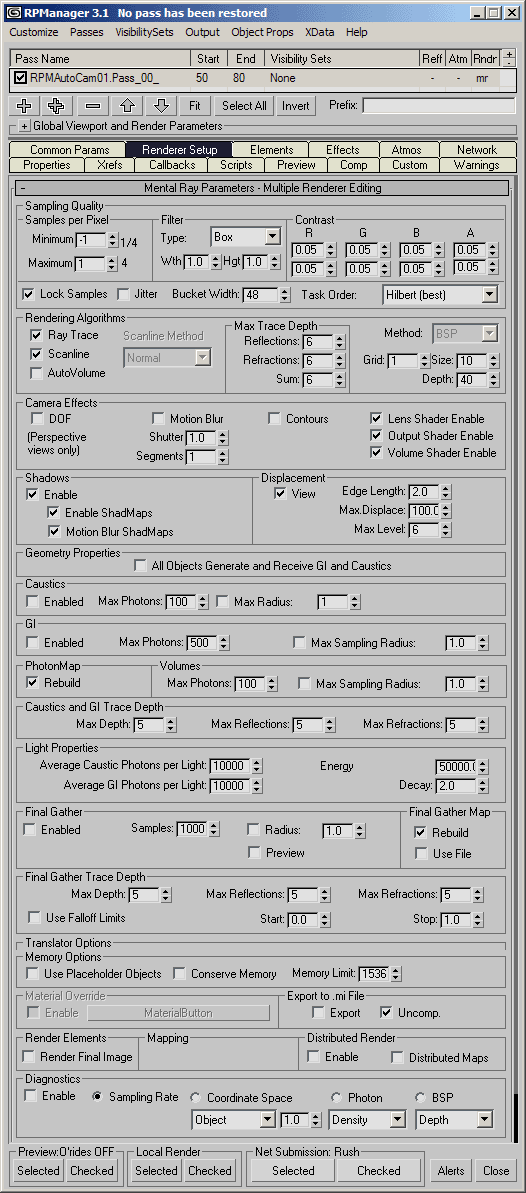Move pass down with arrow icon

coord(161,106)
